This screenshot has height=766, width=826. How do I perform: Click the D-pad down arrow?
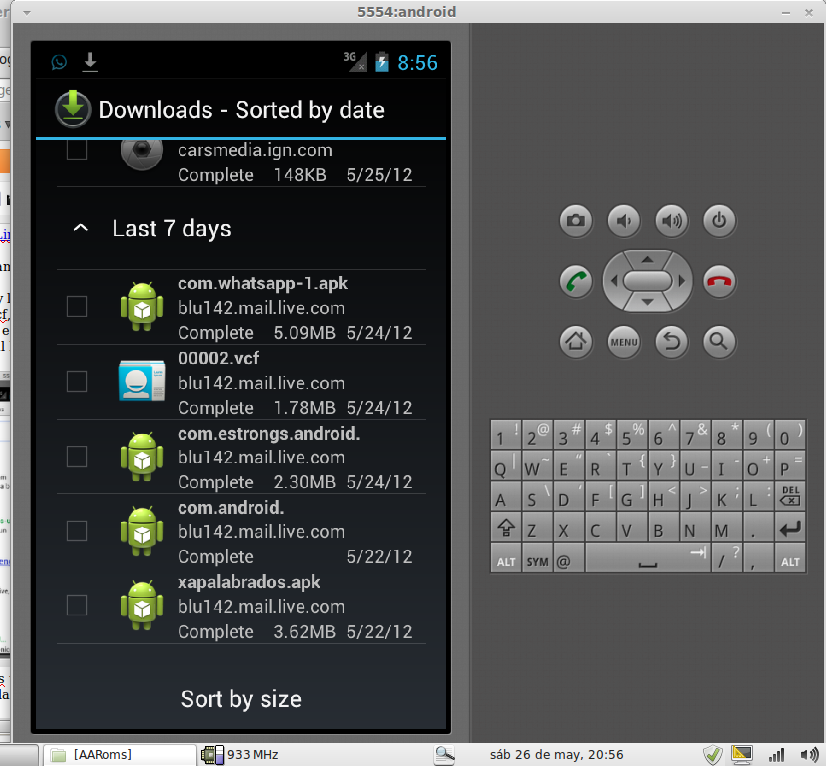pyautogui.click(x=647, y=302)
